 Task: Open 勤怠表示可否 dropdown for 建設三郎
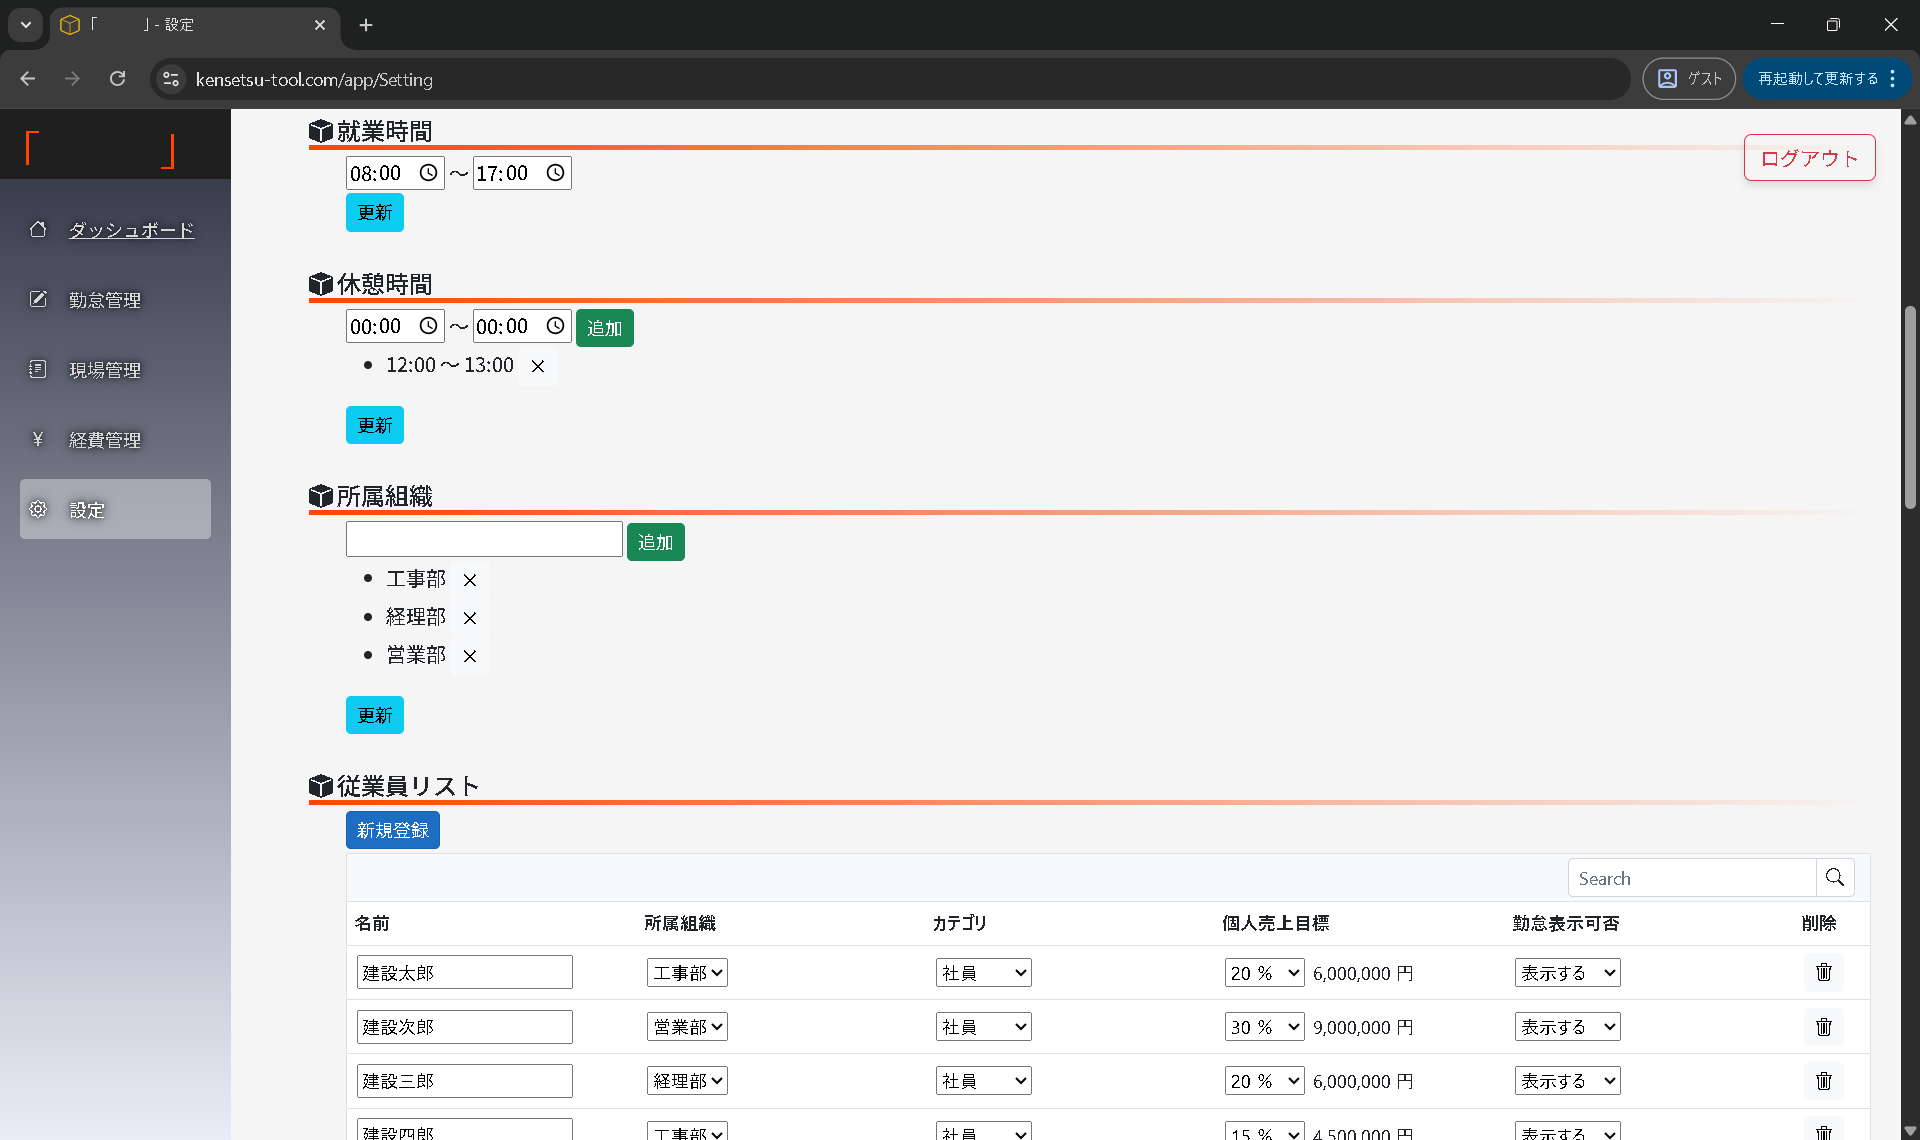click(1567, 1081)
